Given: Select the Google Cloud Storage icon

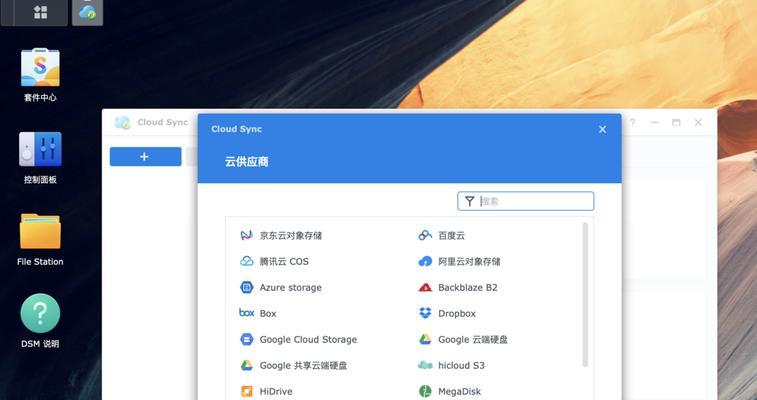Looking at the screenshot, I should [x=247, y=340].
